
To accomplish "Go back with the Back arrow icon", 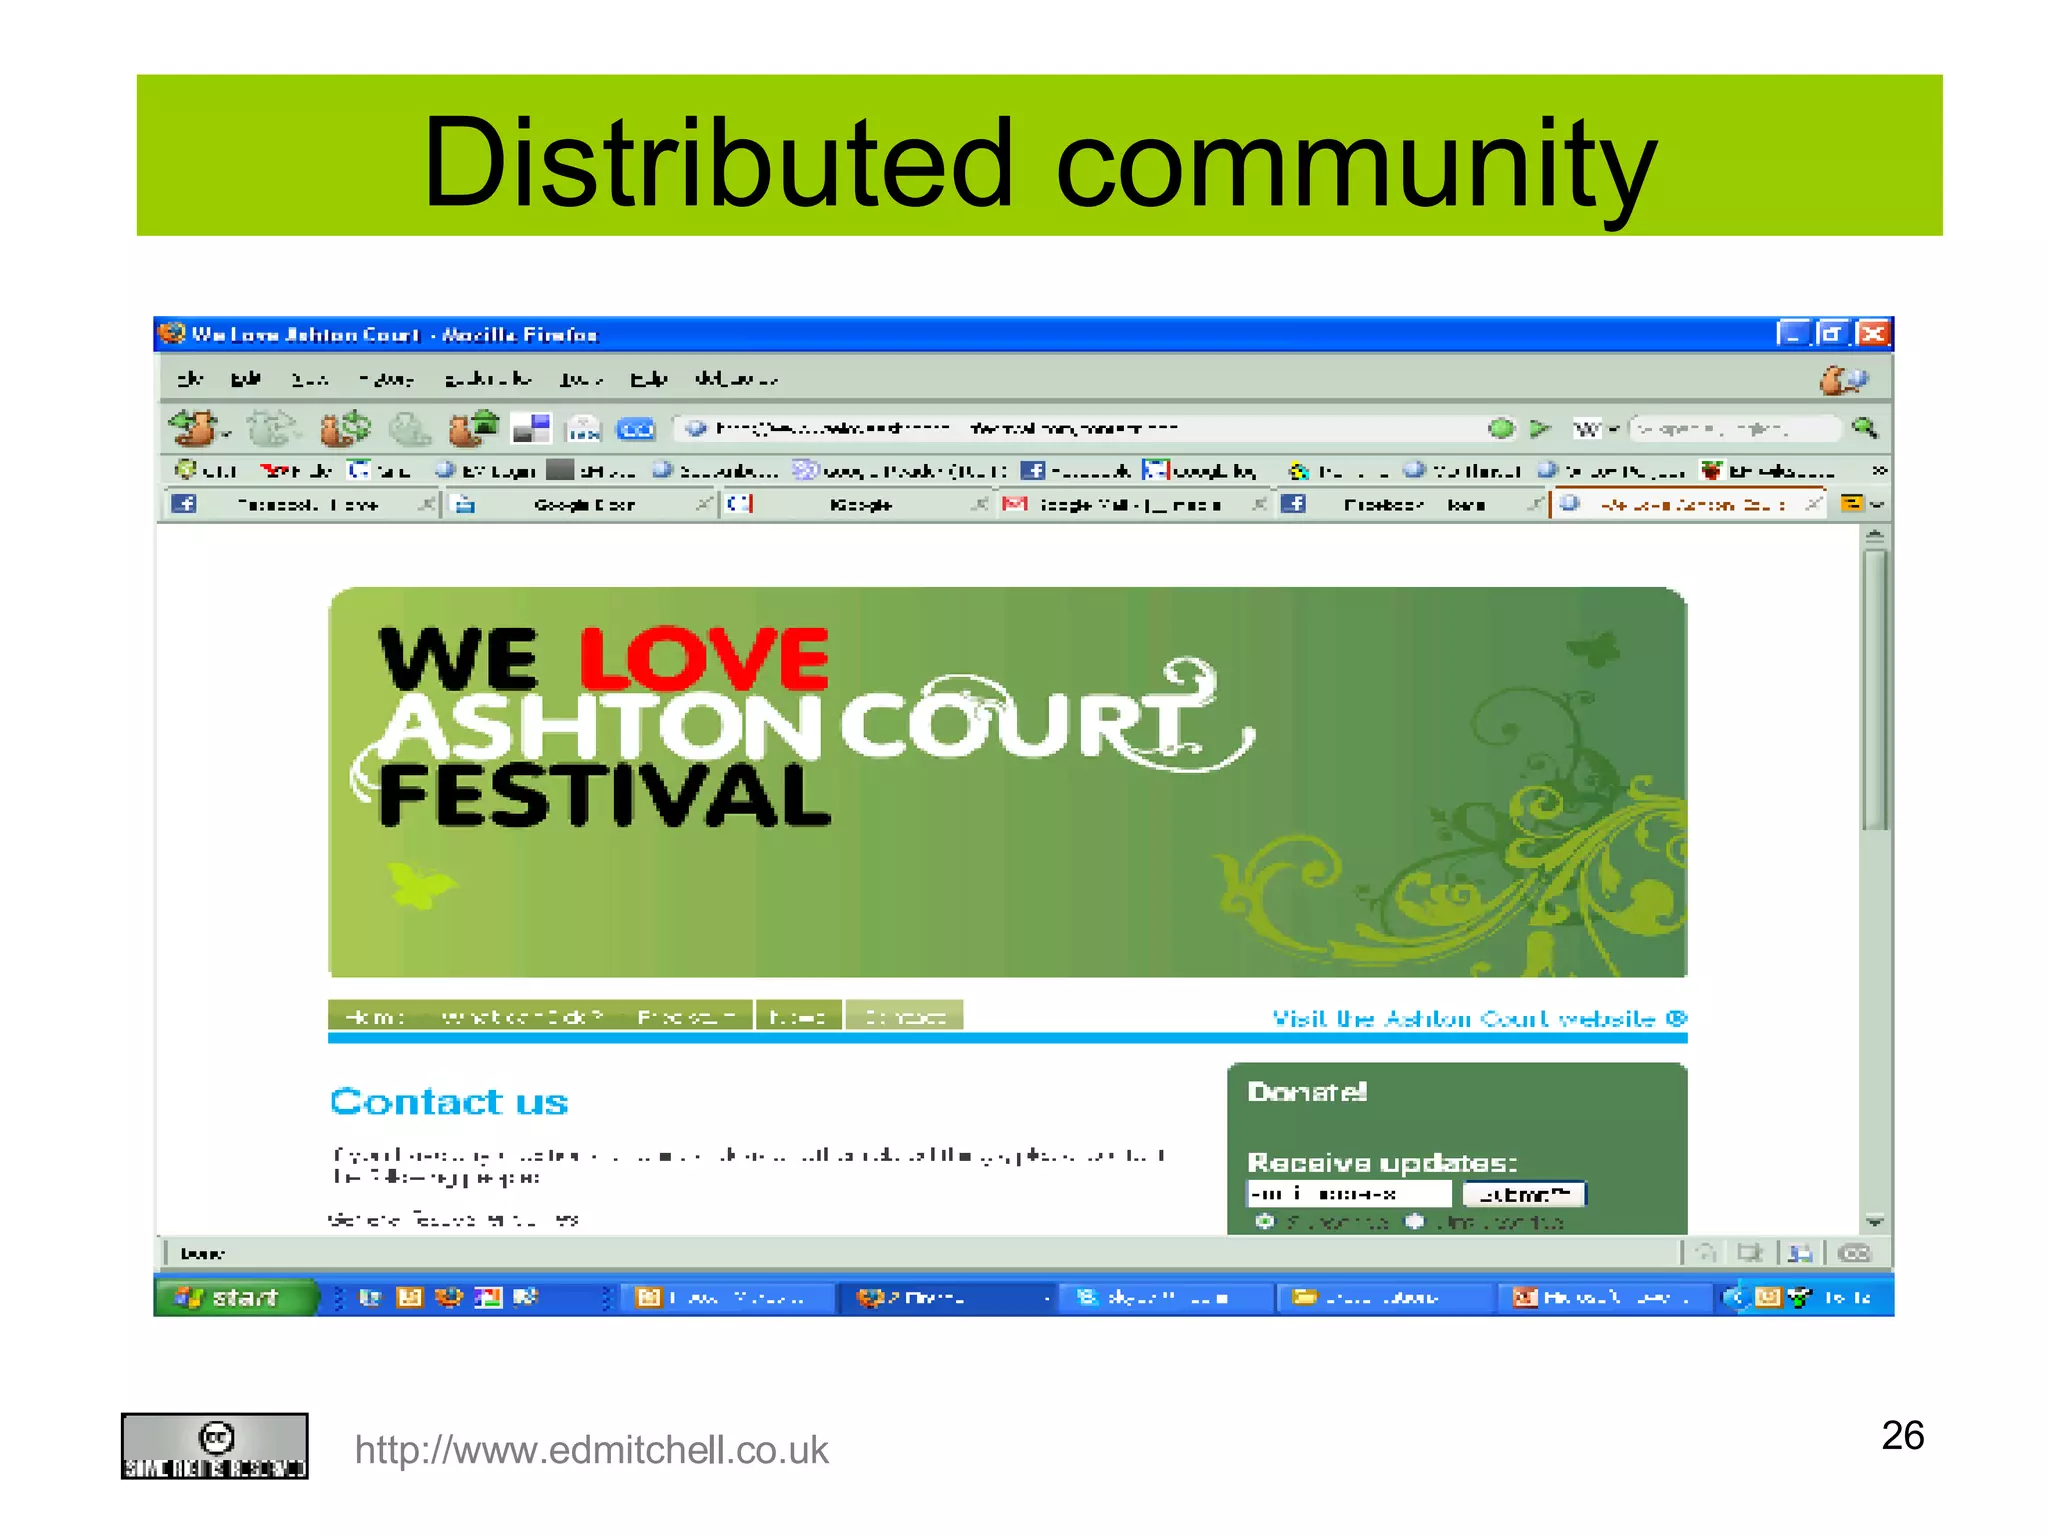I will (193, 428).
